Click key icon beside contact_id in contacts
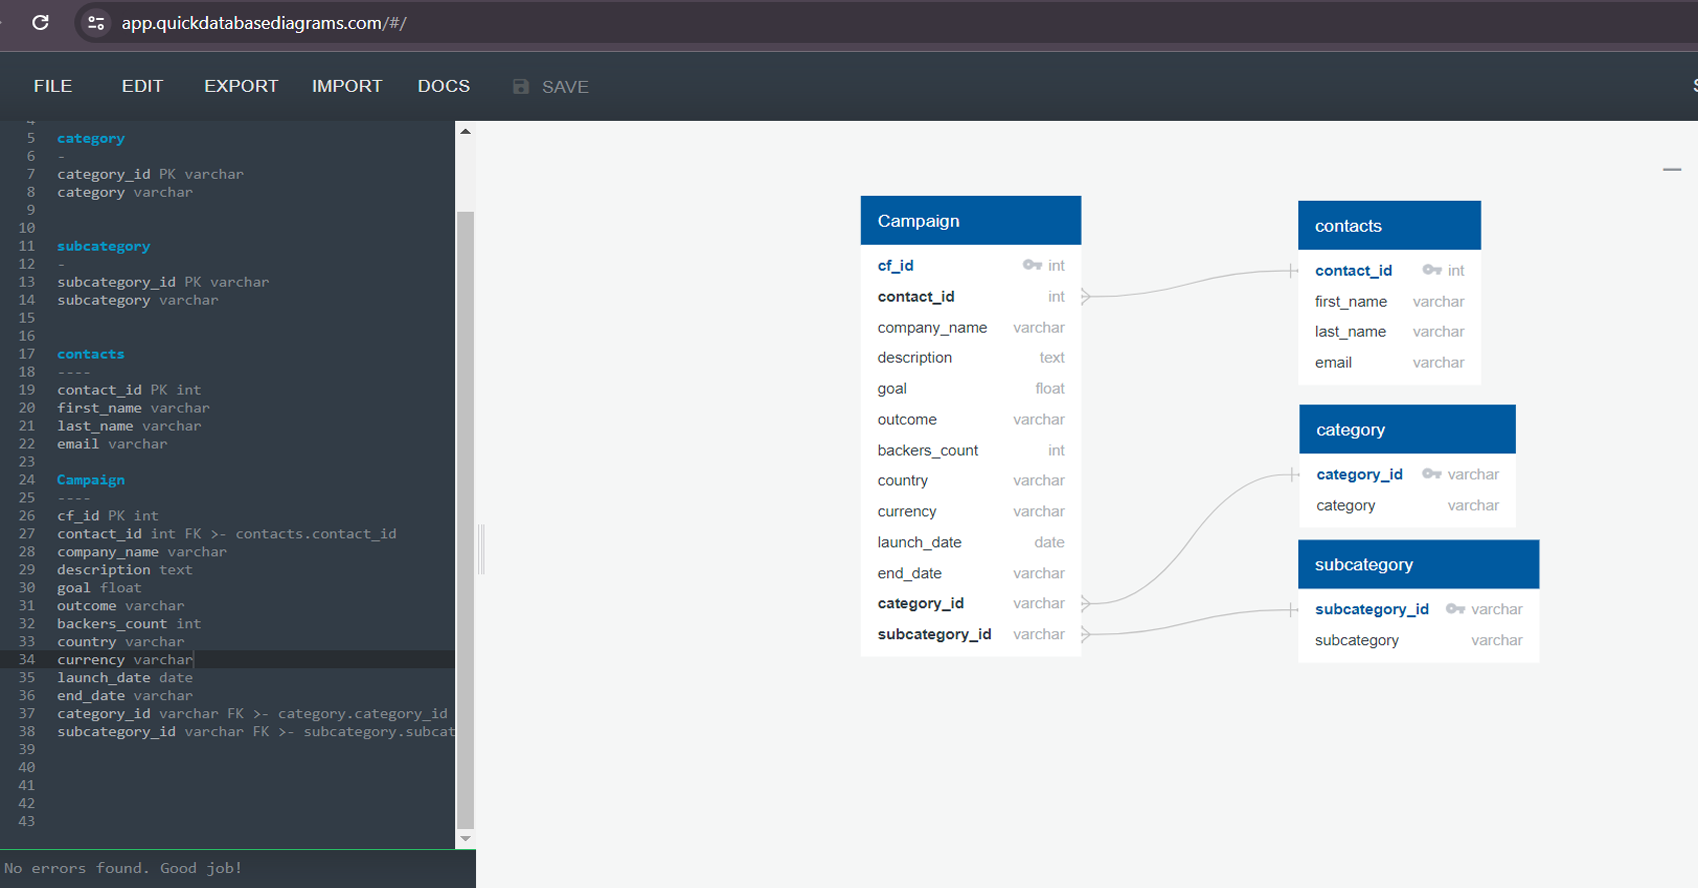 click(1432, 270)
